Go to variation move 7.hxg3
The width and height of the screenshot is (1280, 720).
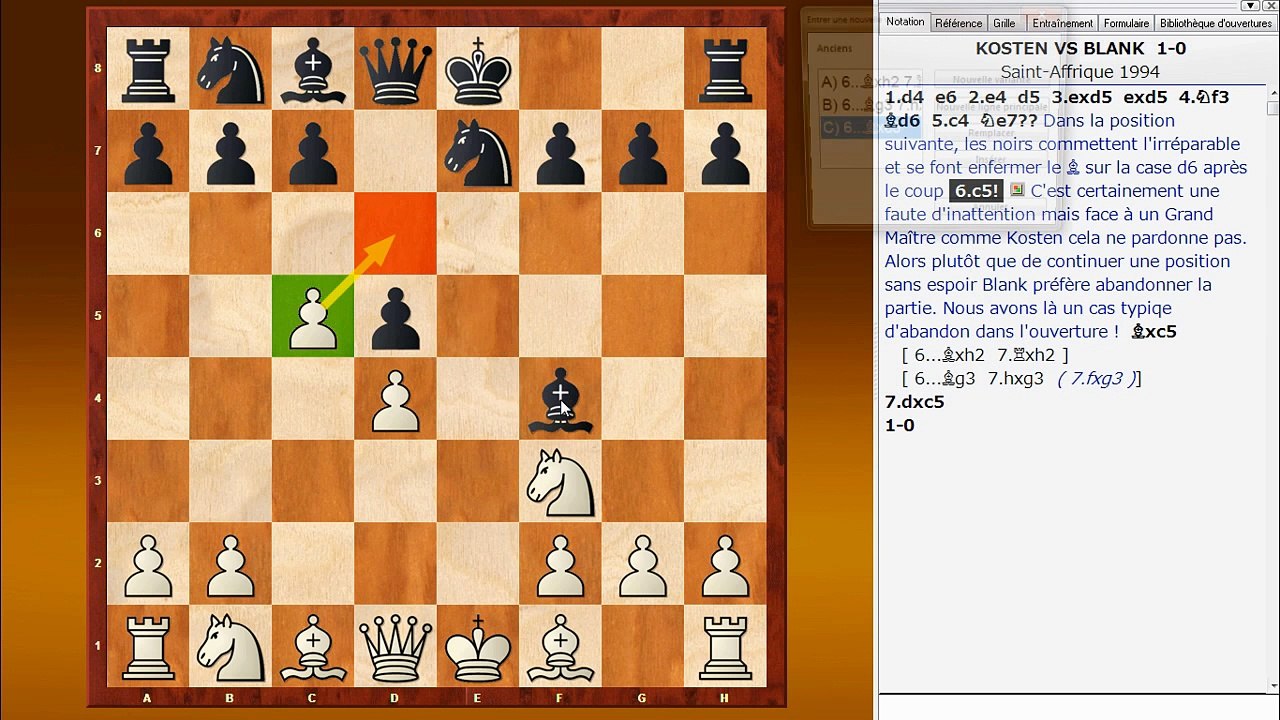1016,379
